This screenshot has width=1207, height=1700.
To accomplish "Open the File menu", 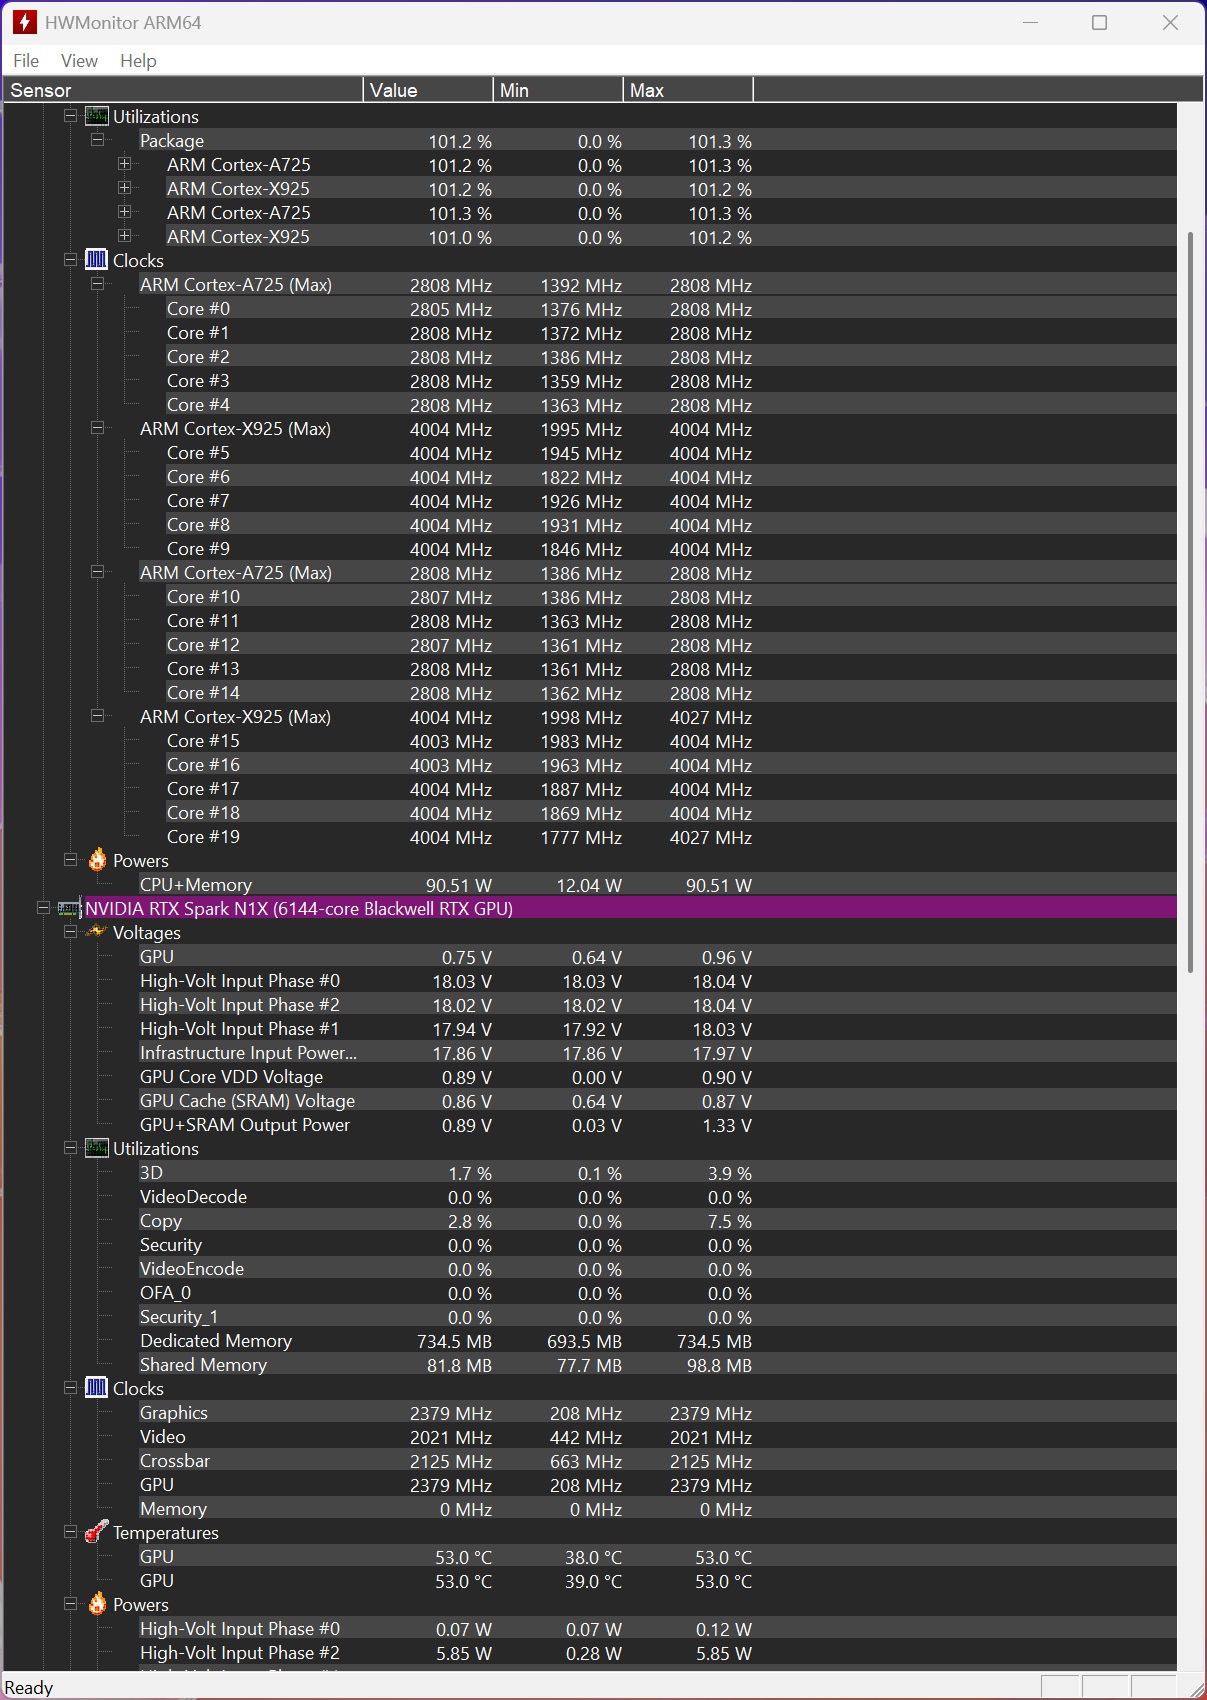I will click(x=26, y=61).
